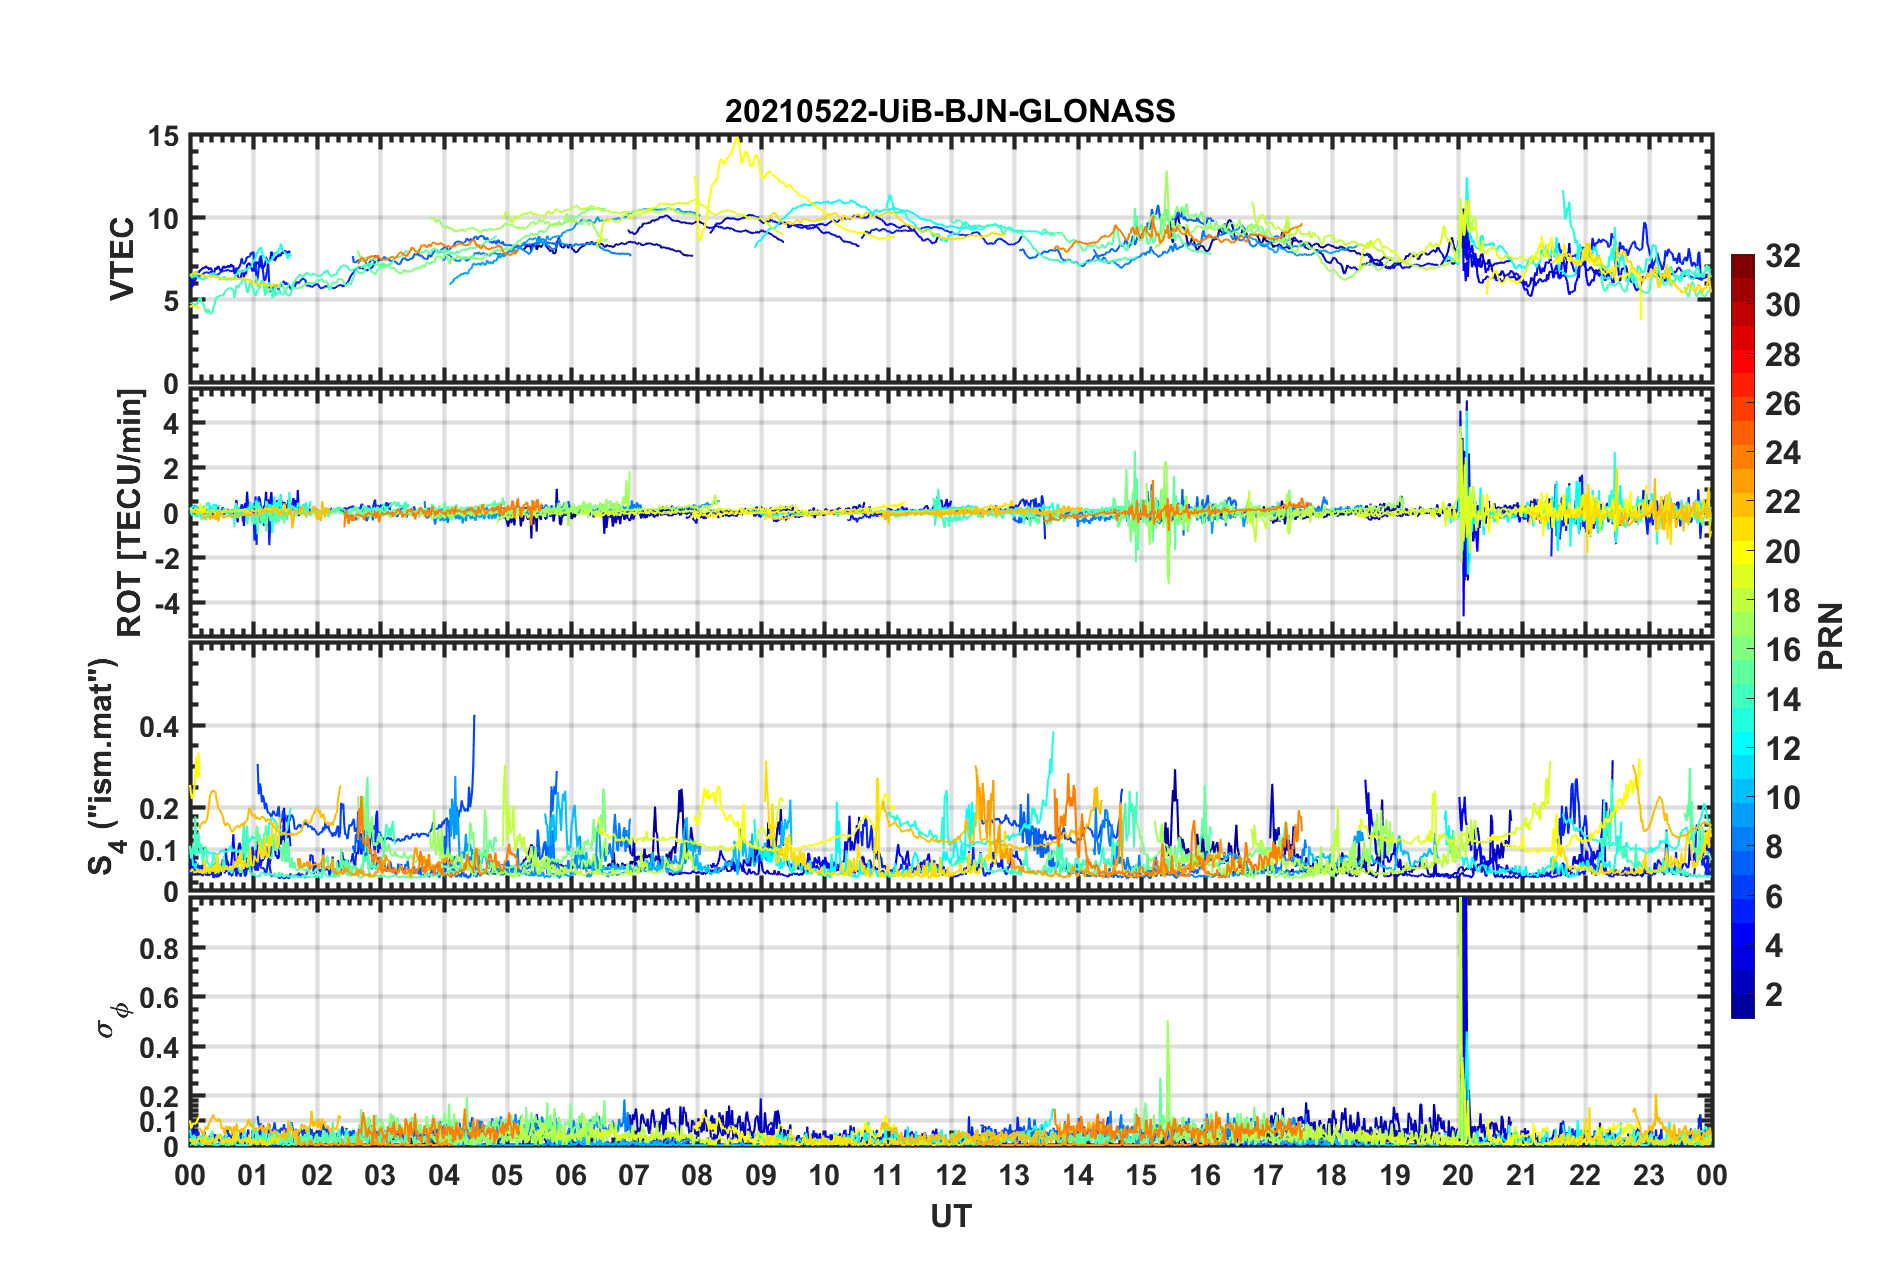Viewport: 1902px width, 1272px height.
Task: Click S4 axis tick value 0.2
Action: click(x=159, y=809)
